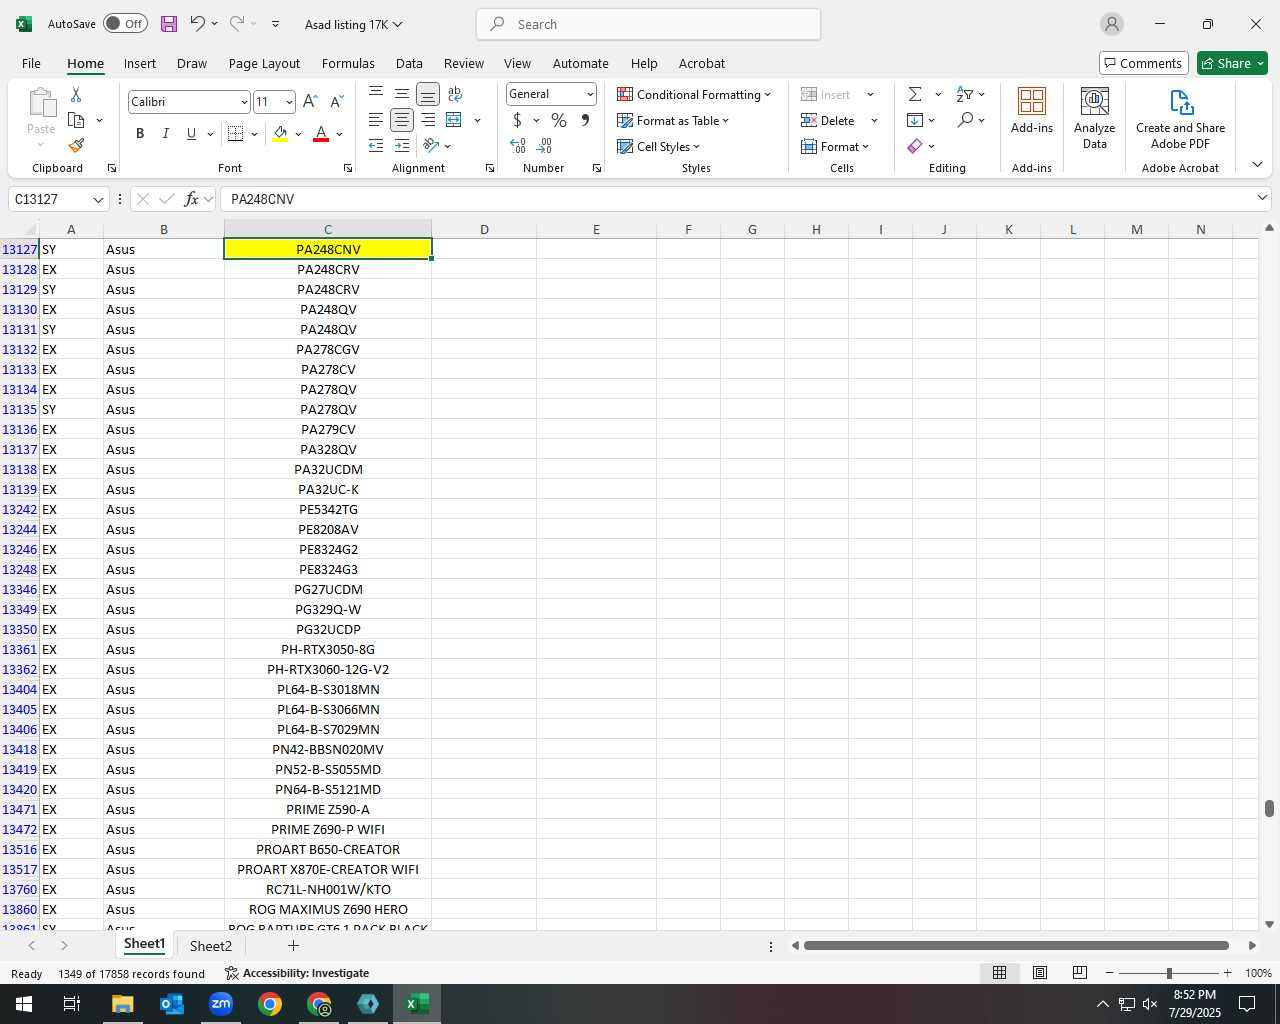Select cell containing PRIME Z590-A

coord(328,809)
